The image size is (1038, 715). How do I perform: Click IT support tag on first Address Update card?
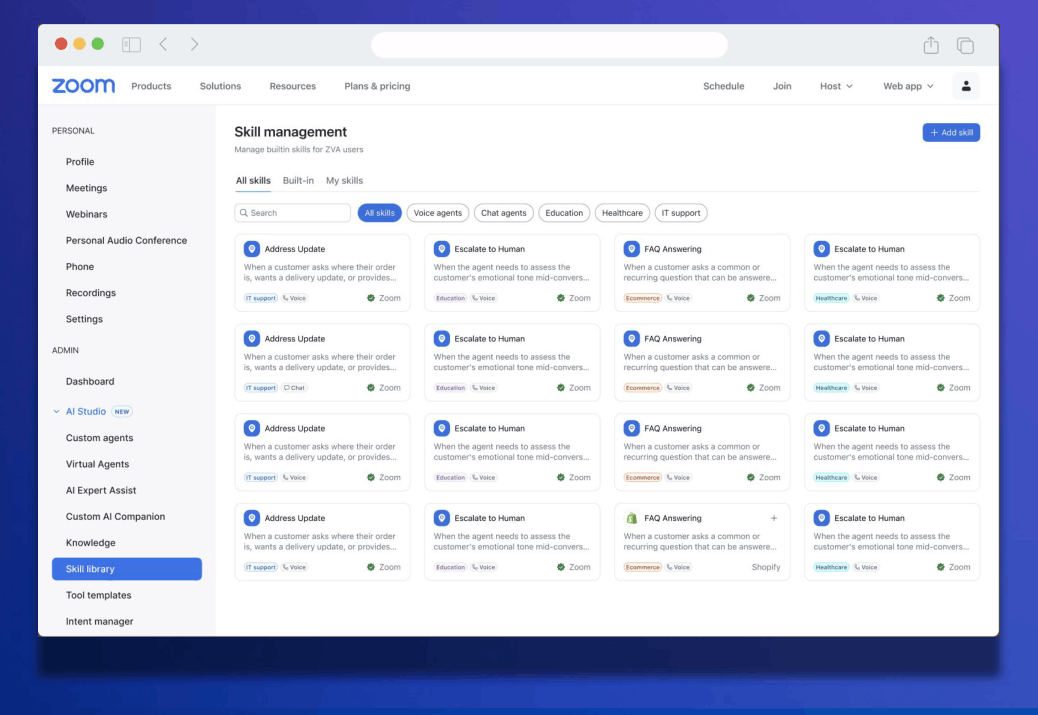click(x=260, y=298)
